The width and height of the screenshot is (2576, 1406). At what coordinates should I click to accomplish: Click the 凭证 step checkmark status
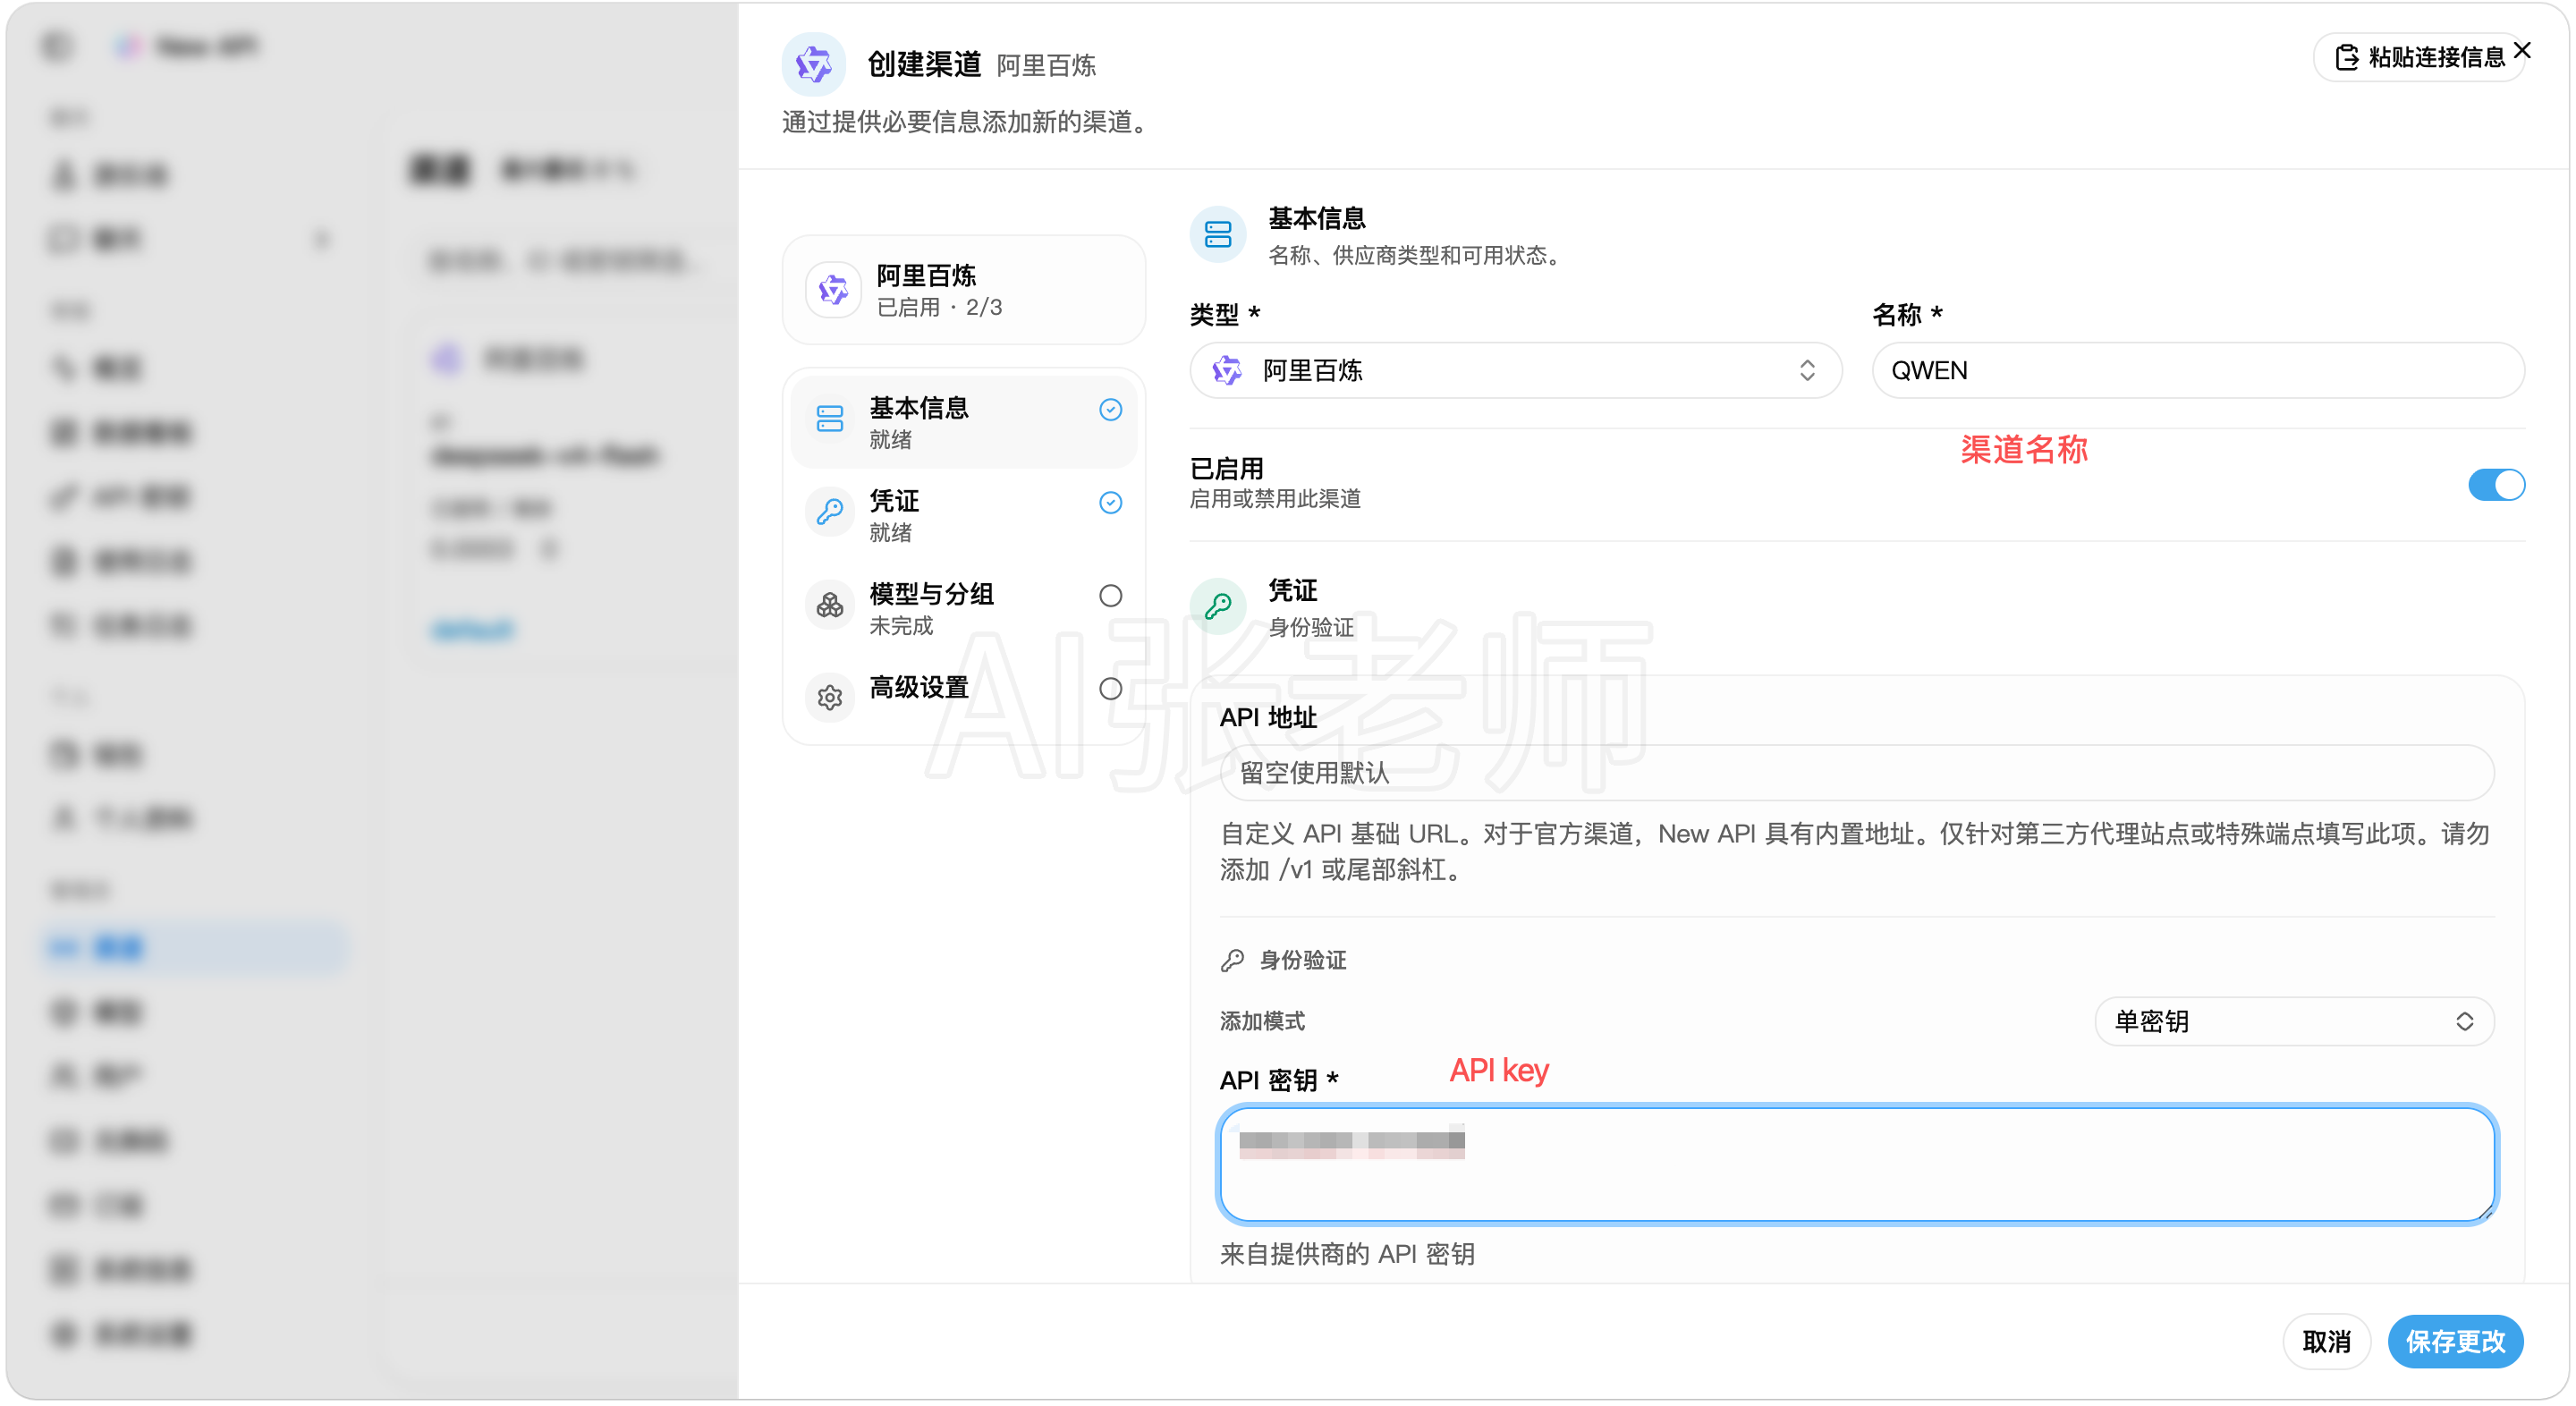(x=1110, y=502)
